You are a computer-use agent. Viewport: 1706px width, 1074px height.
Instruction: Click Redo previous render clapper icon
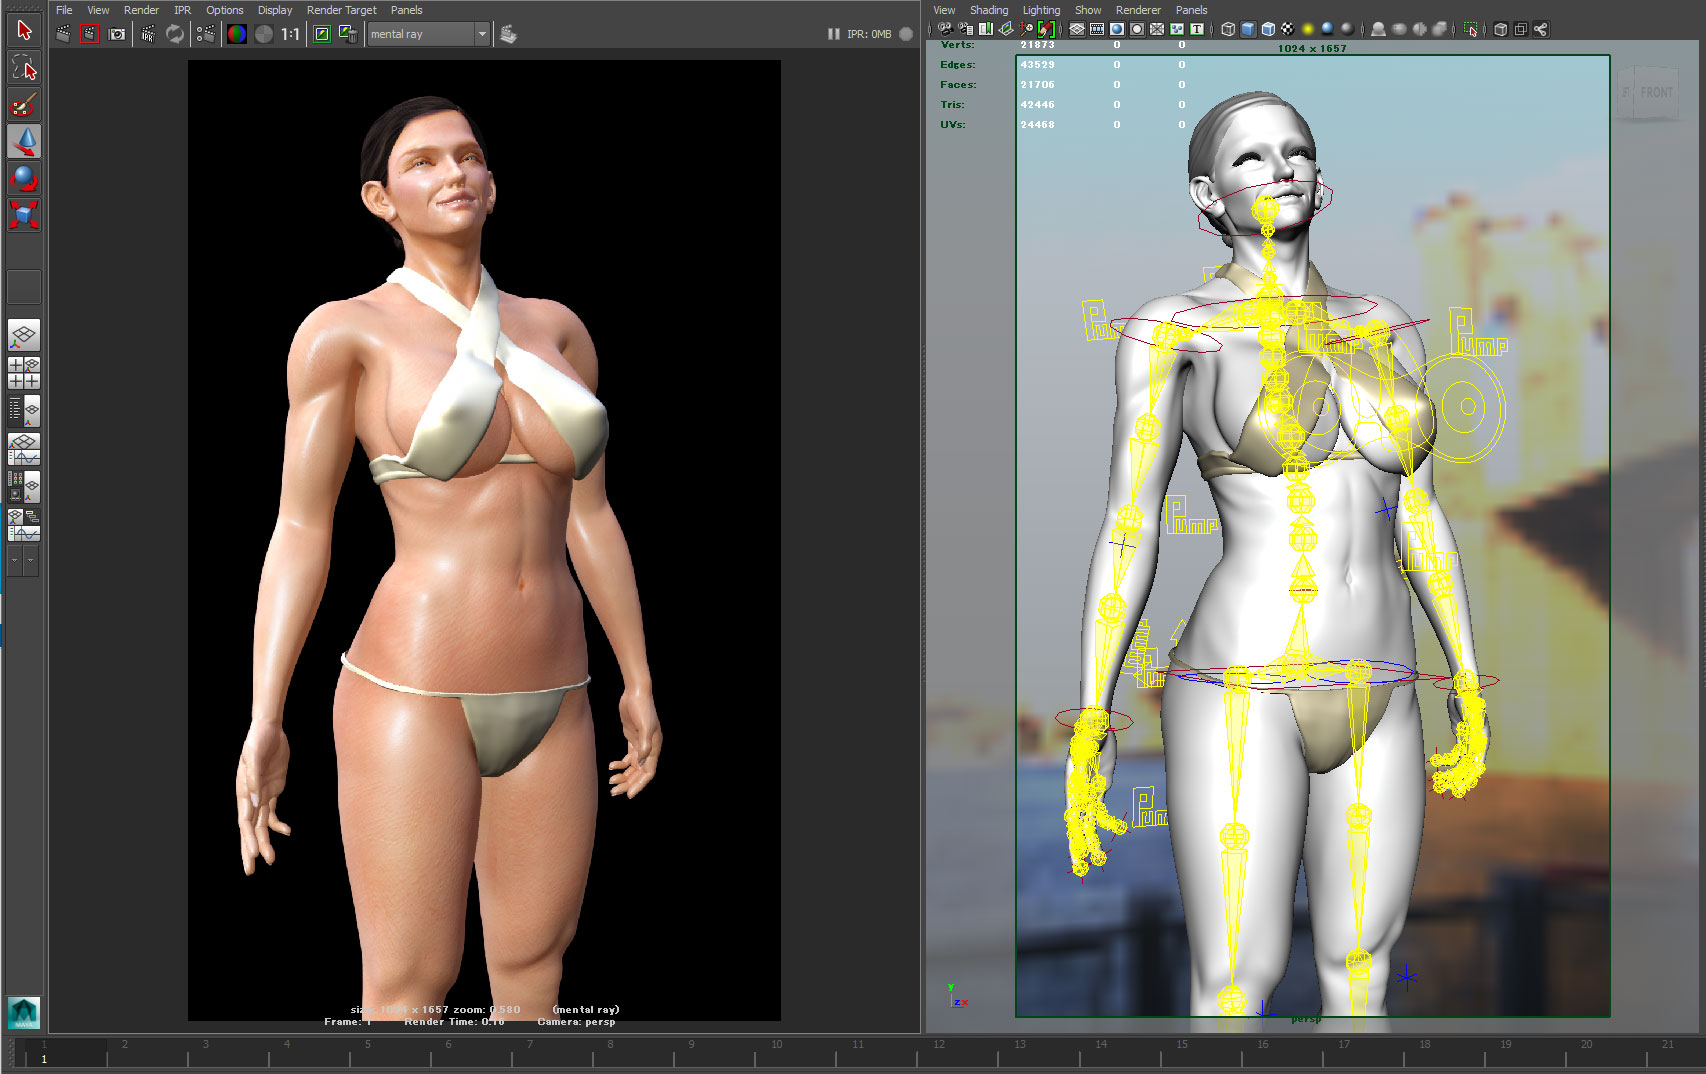coord(63,34)
